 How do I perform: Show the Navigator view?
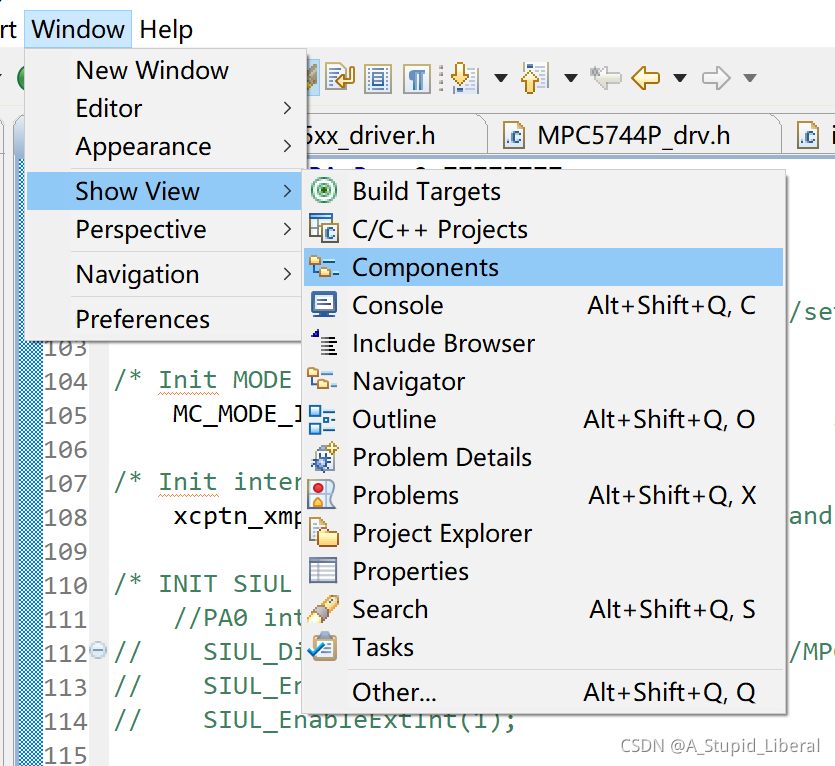(543, 381)
